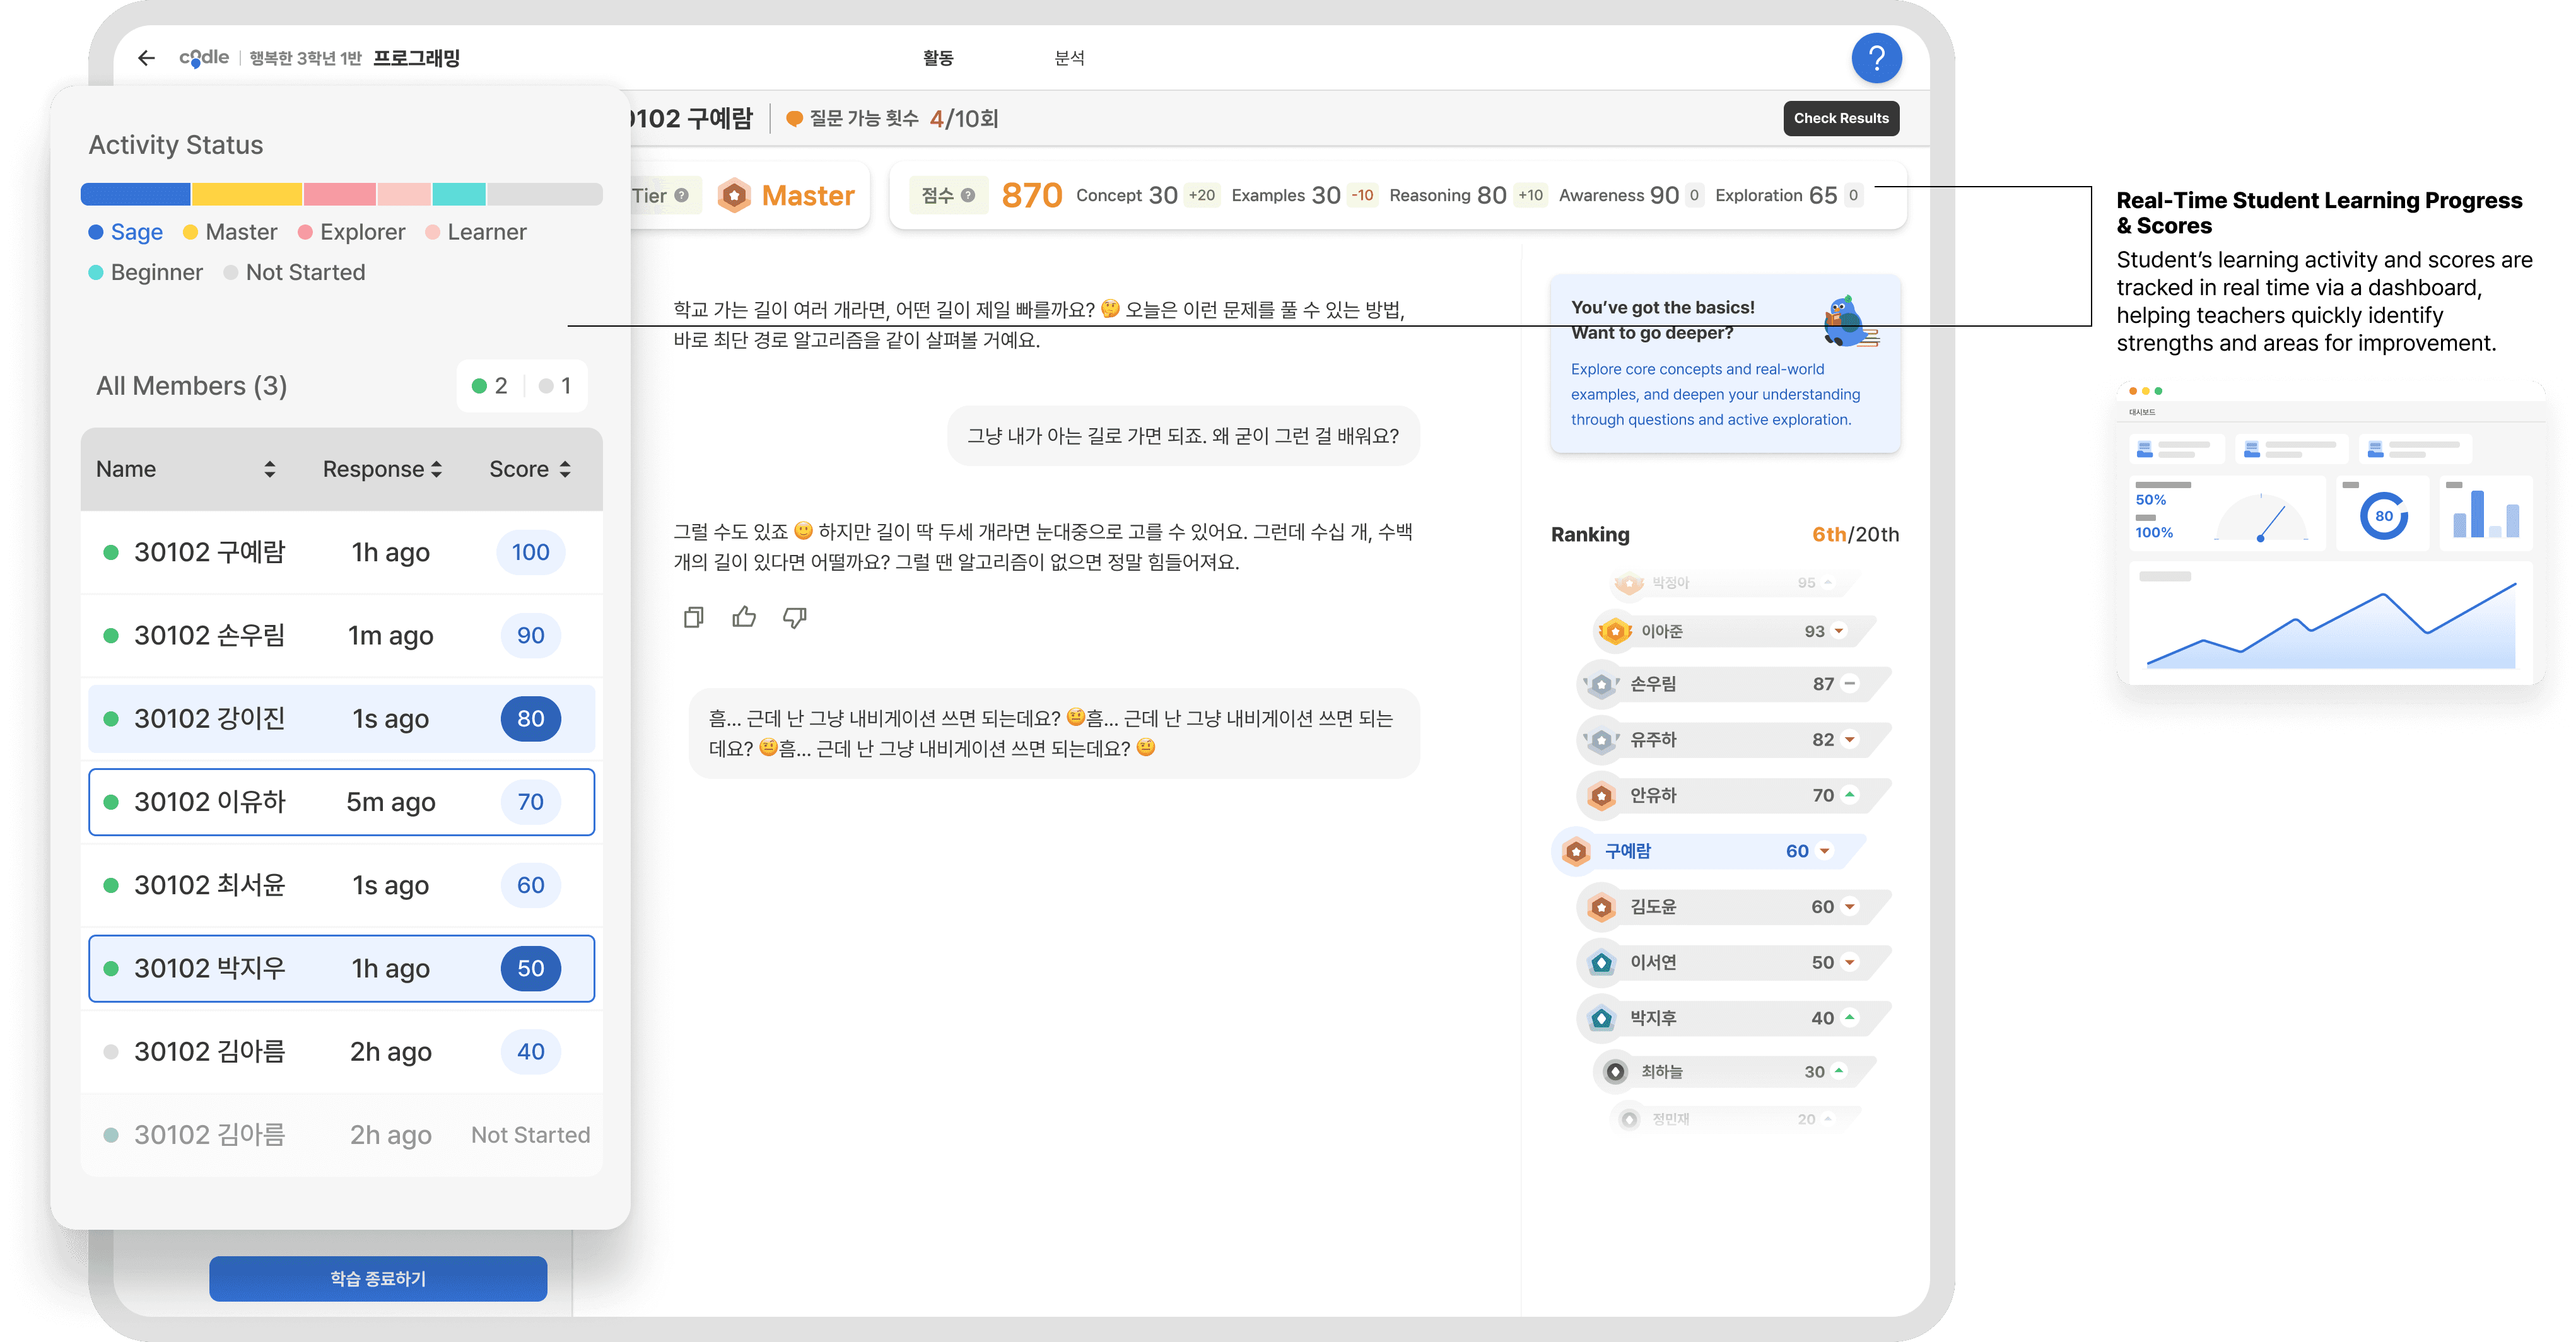2576x1342 pixels.
Task: Click the back arrow icon
Action: pos(147,58)
